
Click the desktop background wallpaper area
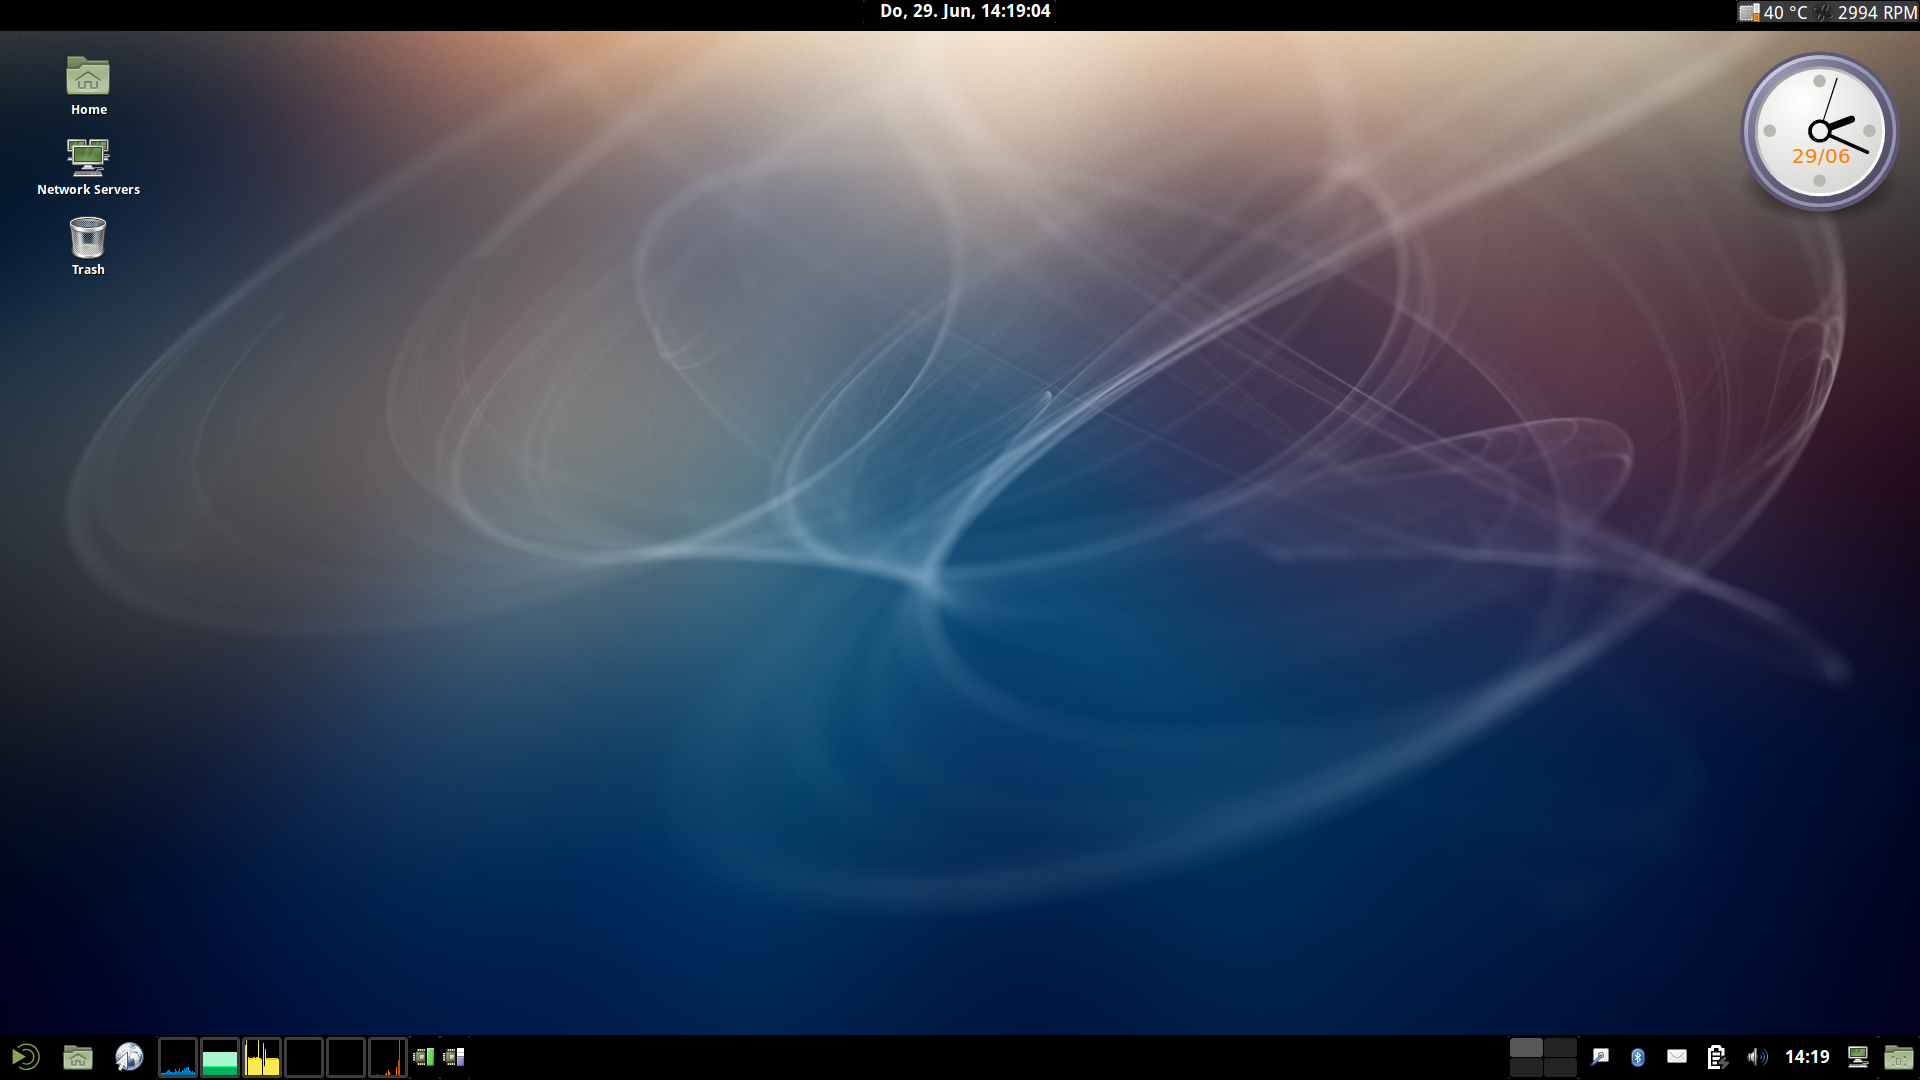click(960, 527)
